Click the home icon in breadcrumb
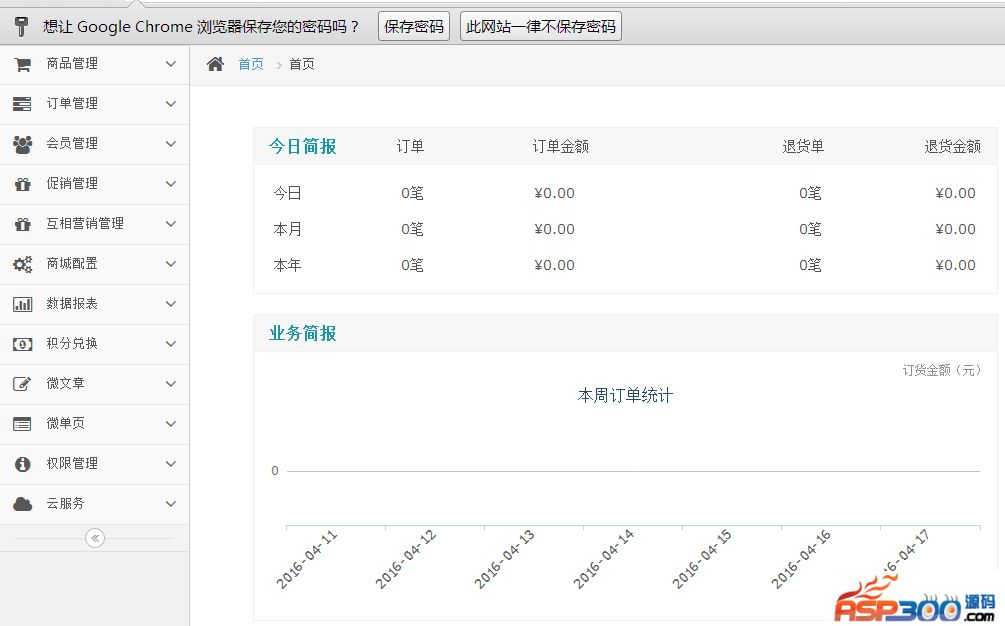Viewport: 1005px width, 626px height. tap(215, 64)
